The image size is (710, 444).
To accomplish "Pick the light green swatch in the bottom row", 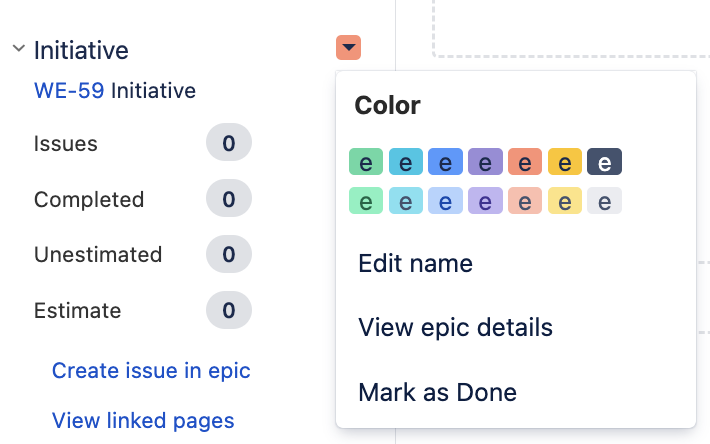I will coord(366,201).
